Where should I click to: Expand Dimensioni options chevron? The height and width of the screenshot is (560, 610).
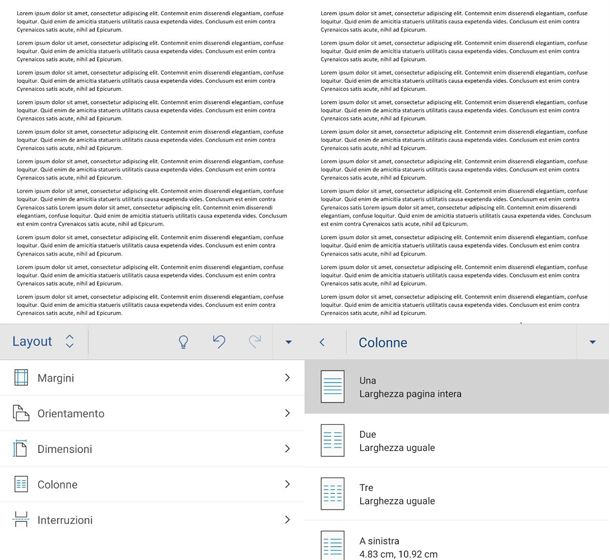tap(287, 448)
